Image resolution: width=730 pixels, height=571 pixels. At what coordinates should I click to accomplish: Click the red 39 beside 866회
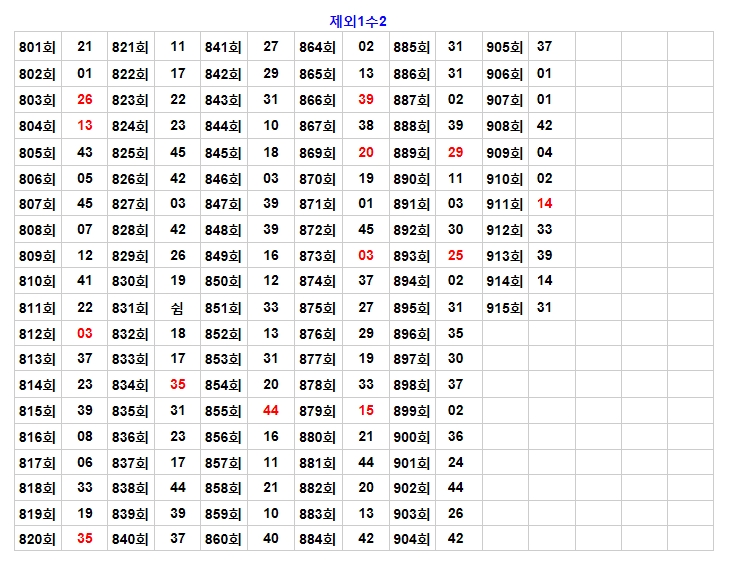(x=365, y=99)
